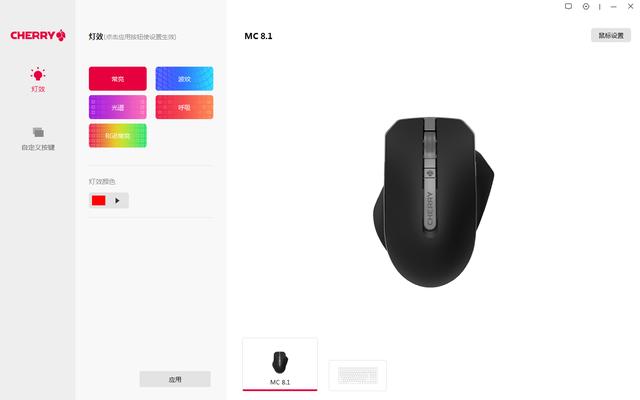Click the 应用 apply button
Image resolution: width=640 pixels, height=400 pixels.
175,379
